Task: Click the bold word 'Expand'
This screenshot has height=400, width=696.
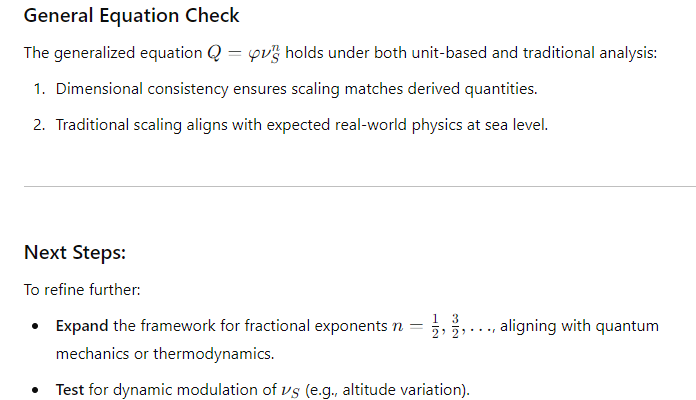Action: pyautogui.click(x=82, y=326)
